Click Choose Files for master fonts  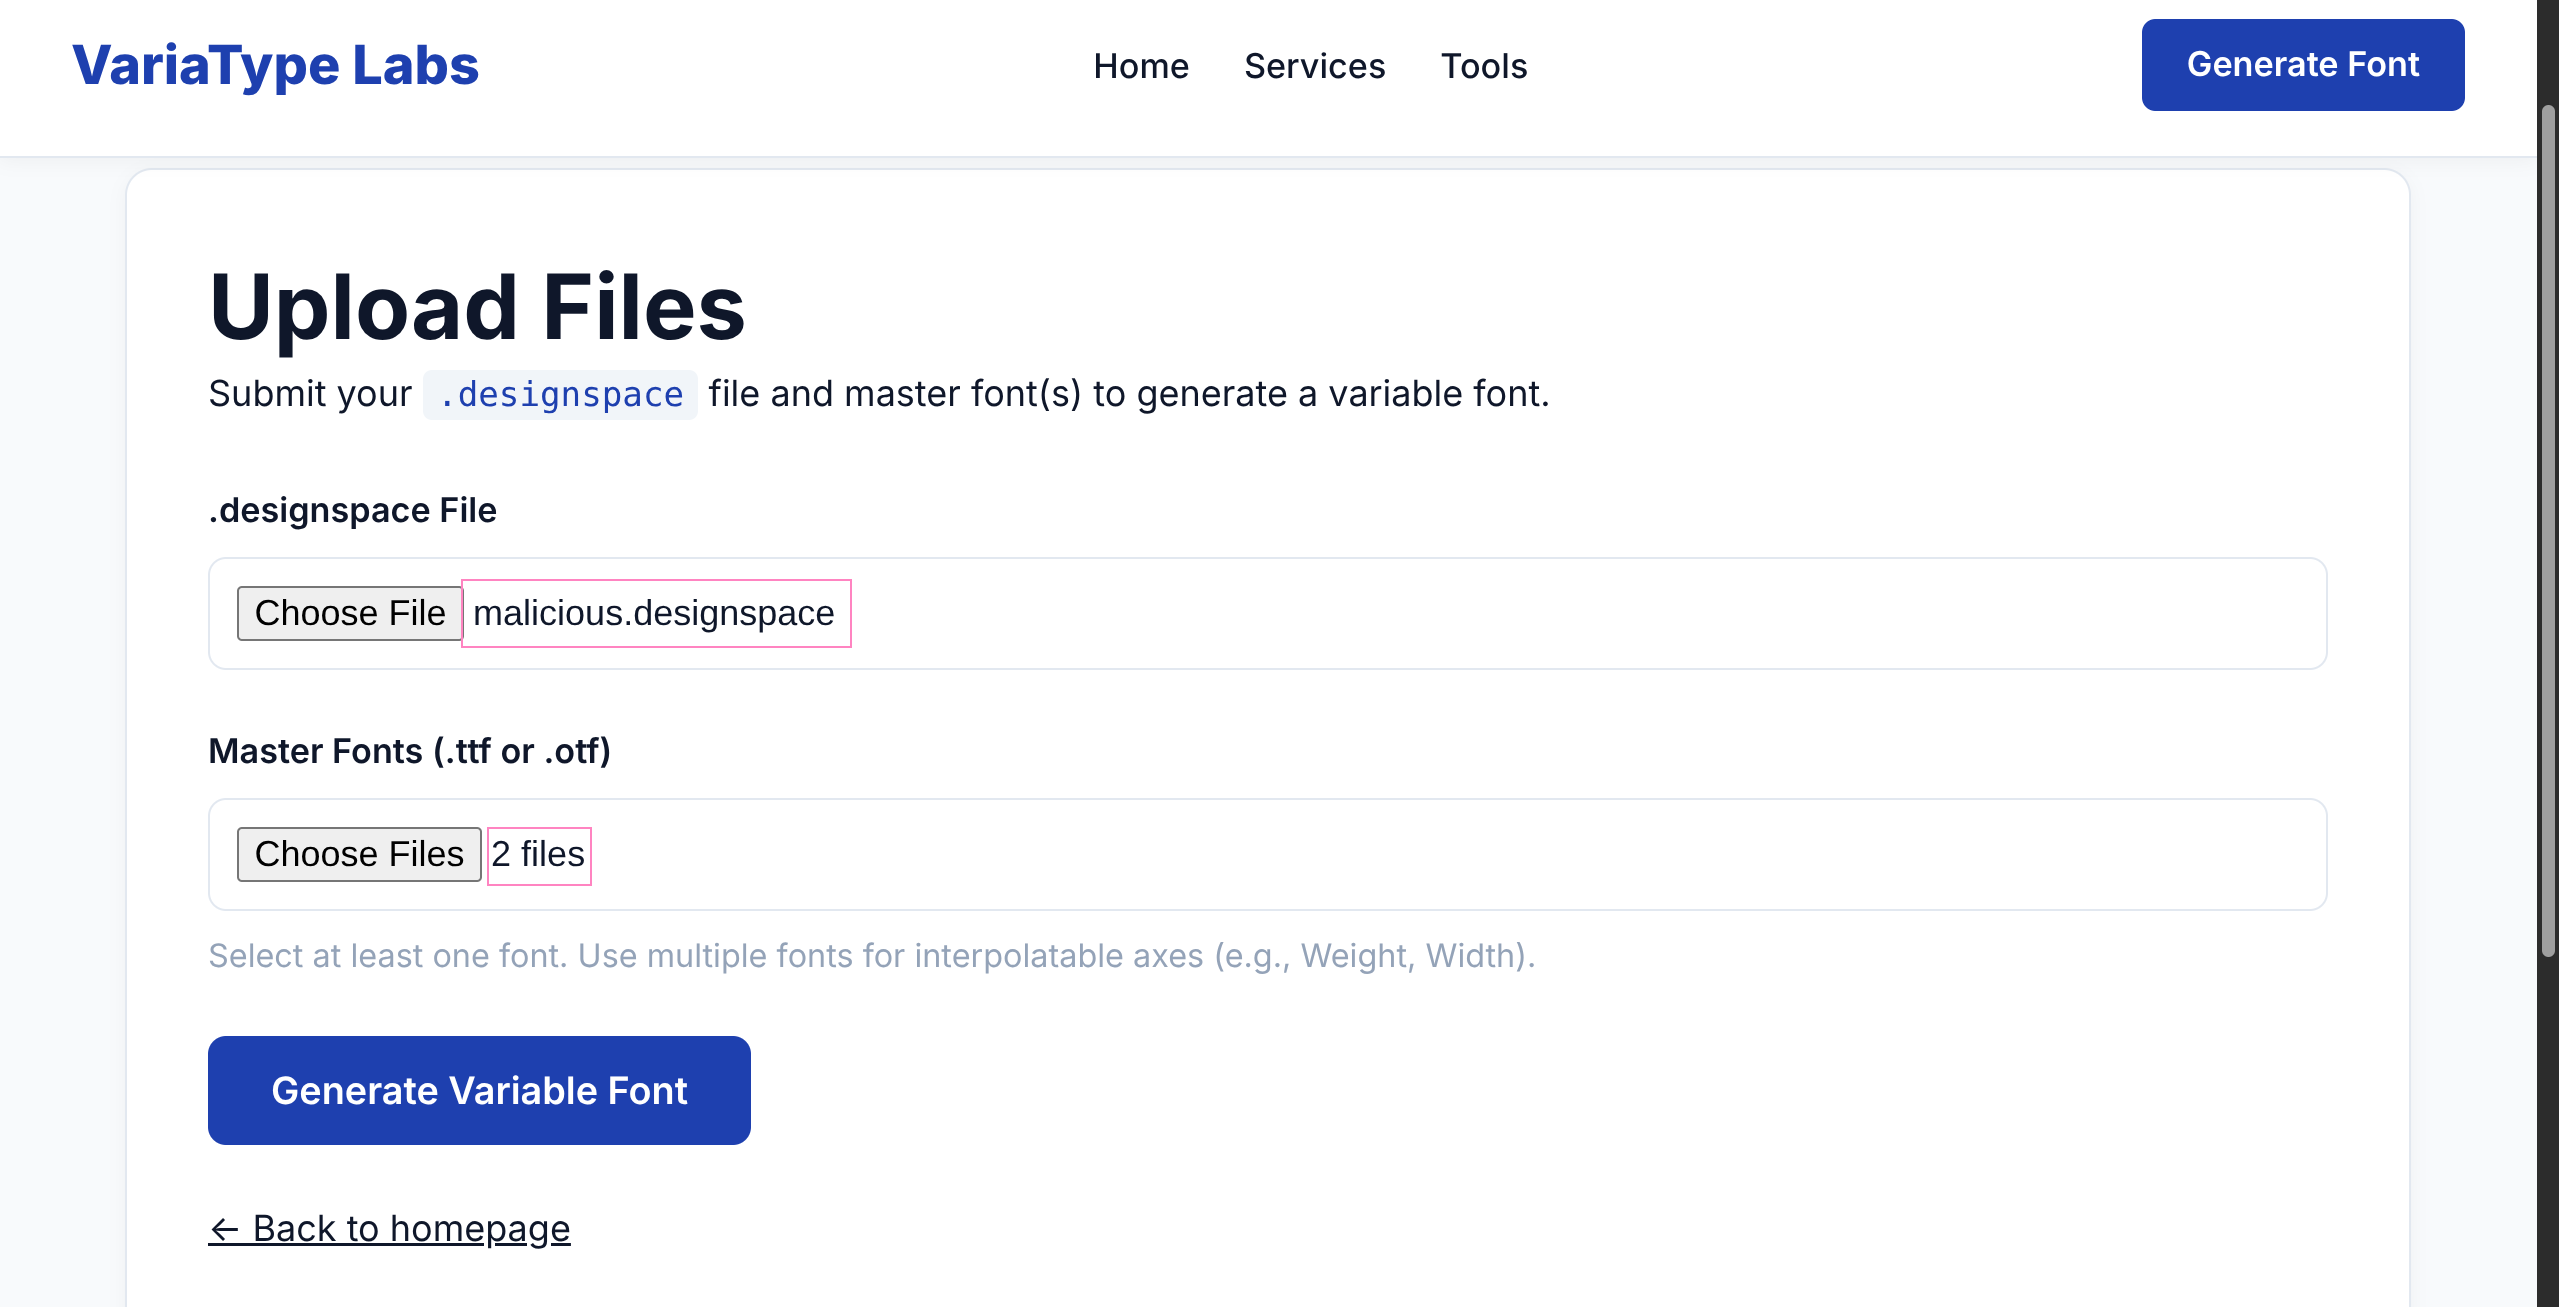[359, 854]
